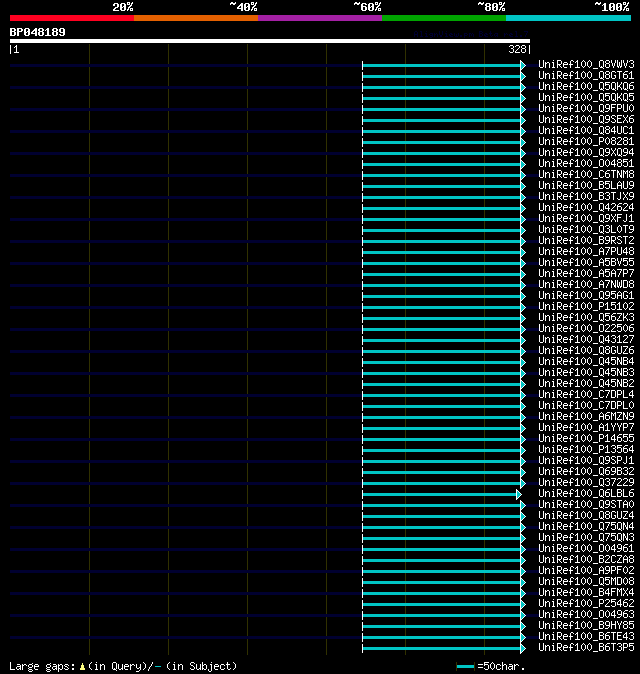Select the UniRef100_O04851 label

(586, 163)
